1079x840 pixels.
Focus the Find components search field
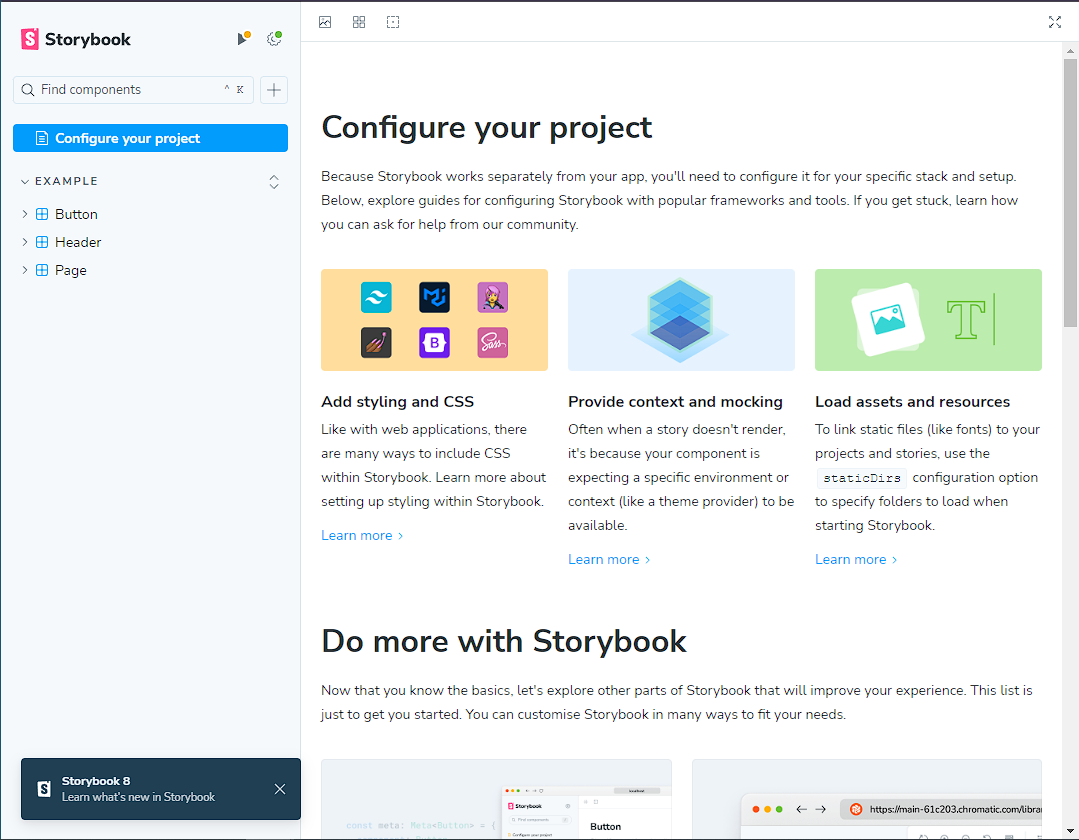(x=133, y=90)
